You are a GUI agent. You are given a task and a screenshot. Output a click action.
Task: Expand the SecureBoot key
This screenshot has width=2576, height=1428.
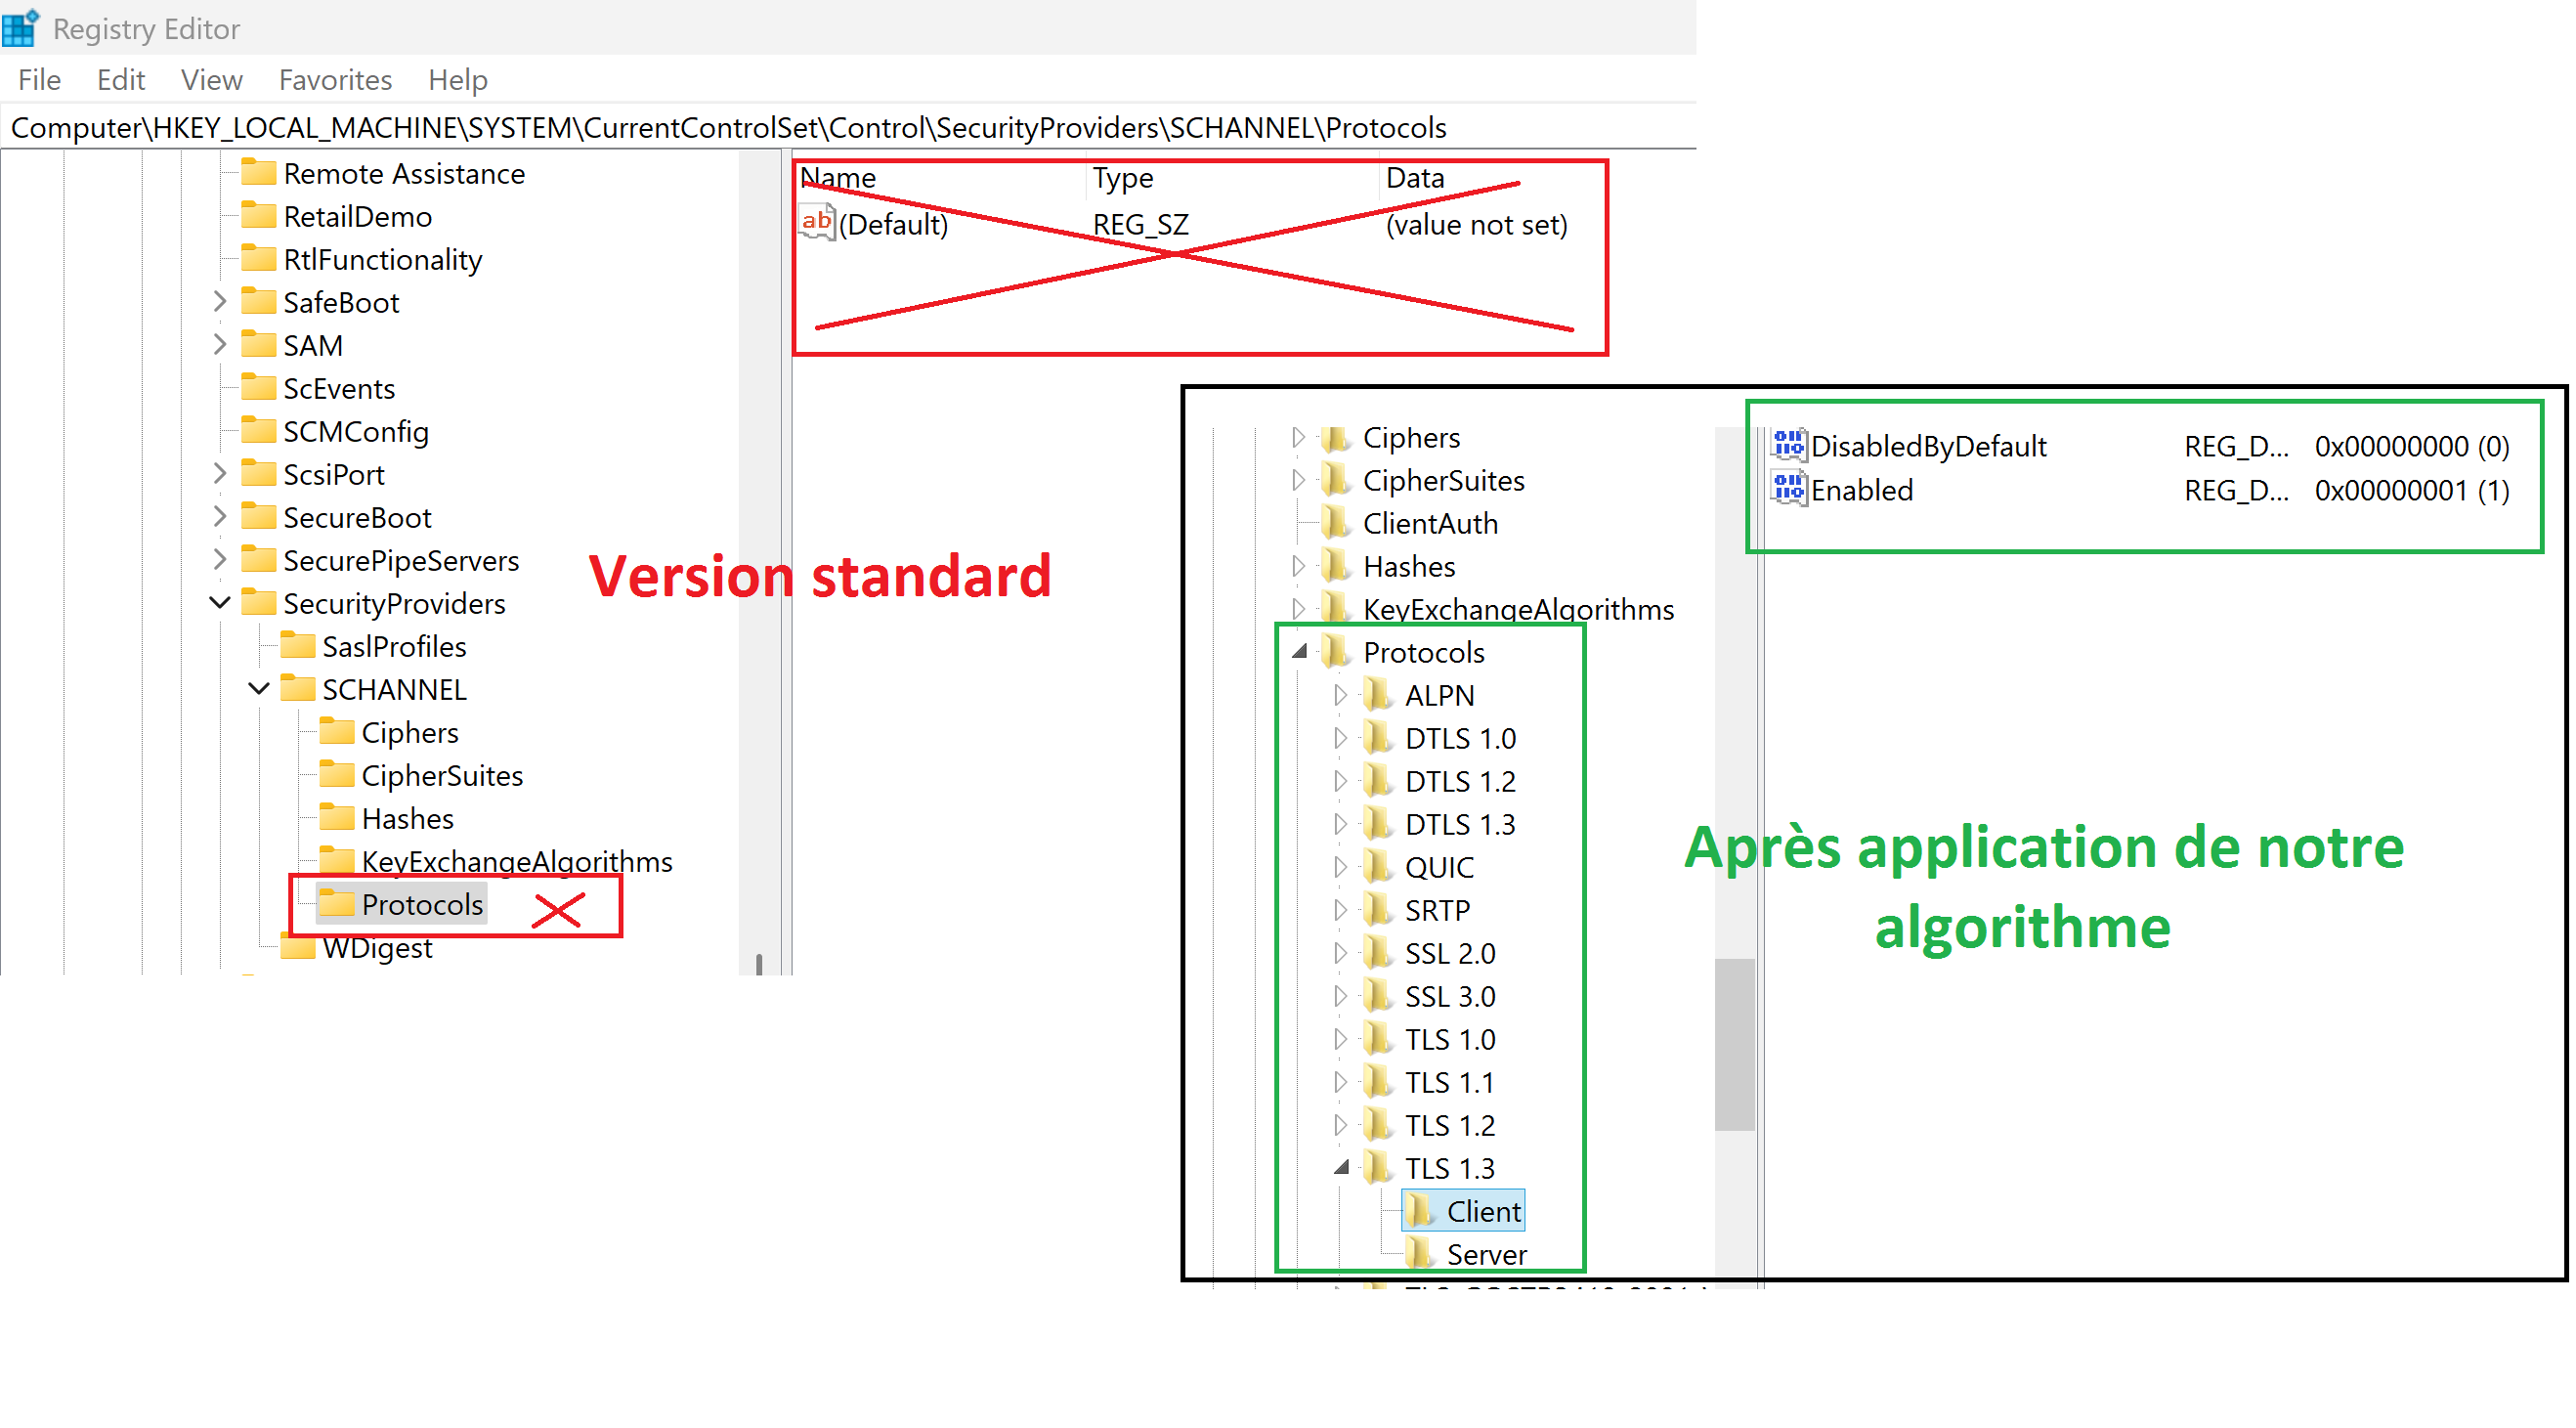(x=220, y=517)
